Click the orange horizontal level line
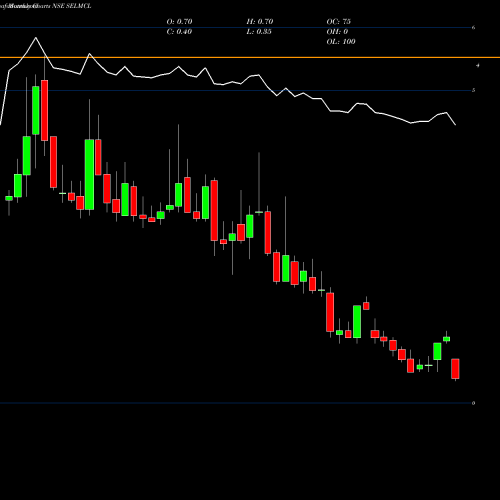This screenshot has width=500, height=500. [250, 58]
